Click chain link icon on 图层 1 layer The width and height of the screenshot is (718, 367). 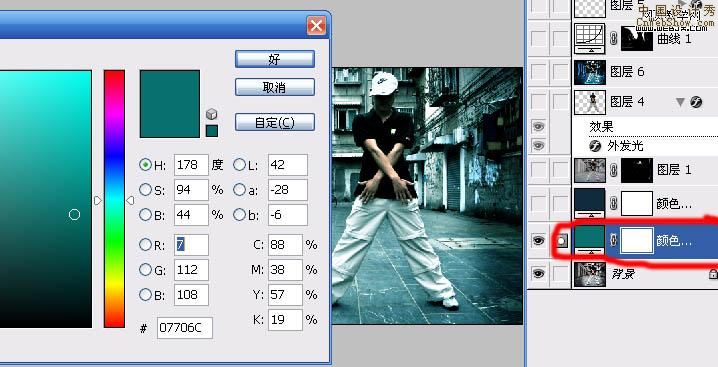point(614,170)
